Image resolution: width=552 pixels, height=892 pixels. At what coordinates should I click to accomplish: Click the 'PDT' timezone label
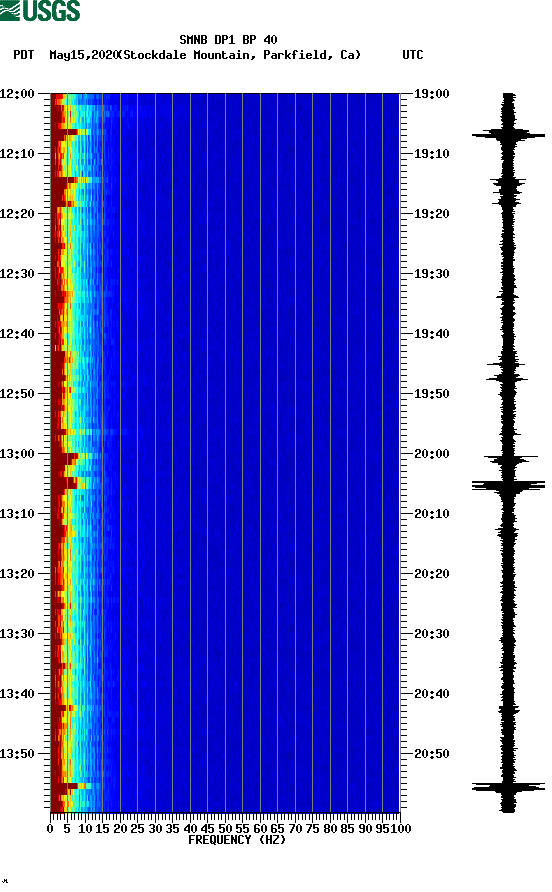(23, 55)
